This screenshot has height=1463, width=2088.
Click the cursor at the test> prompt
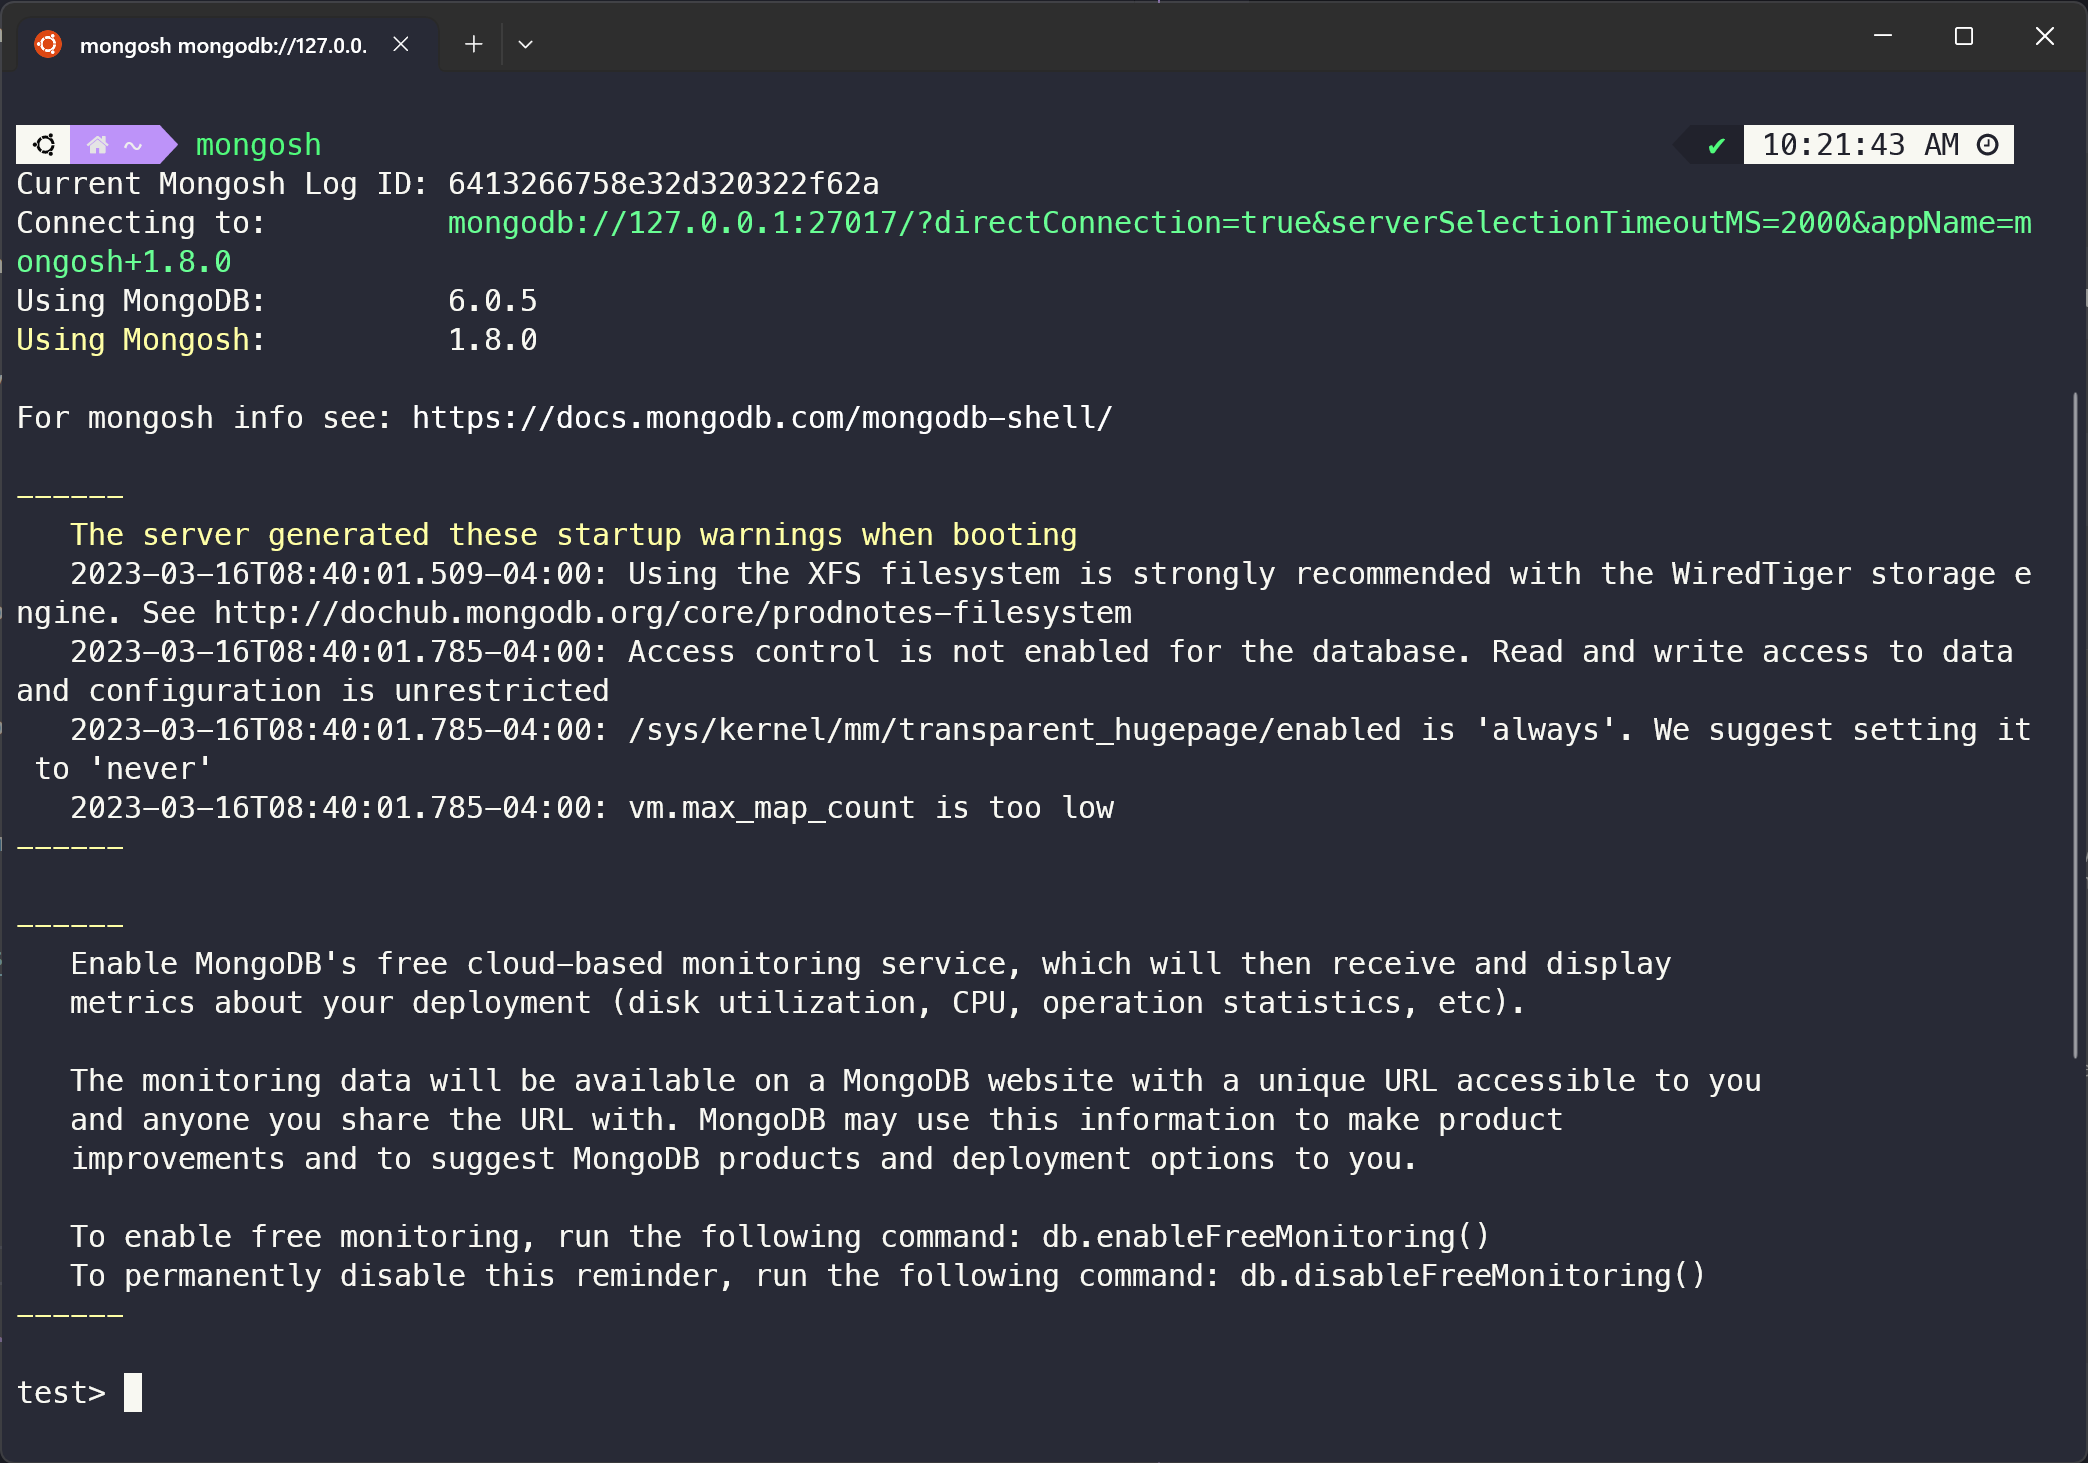point(133,1392)
